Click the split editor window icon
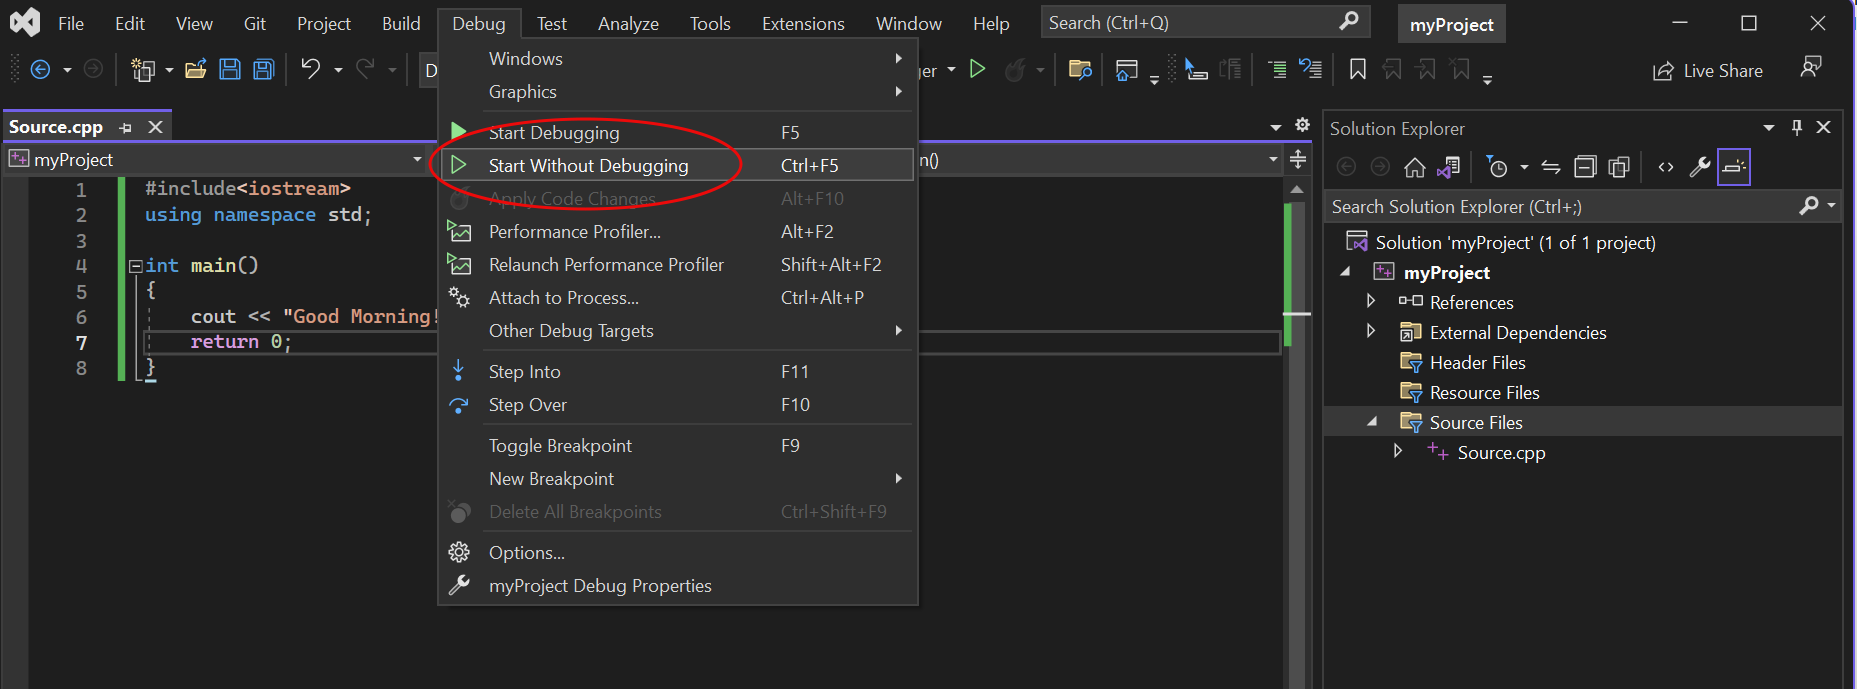 pyautogui.click(x=1298, y=159)
